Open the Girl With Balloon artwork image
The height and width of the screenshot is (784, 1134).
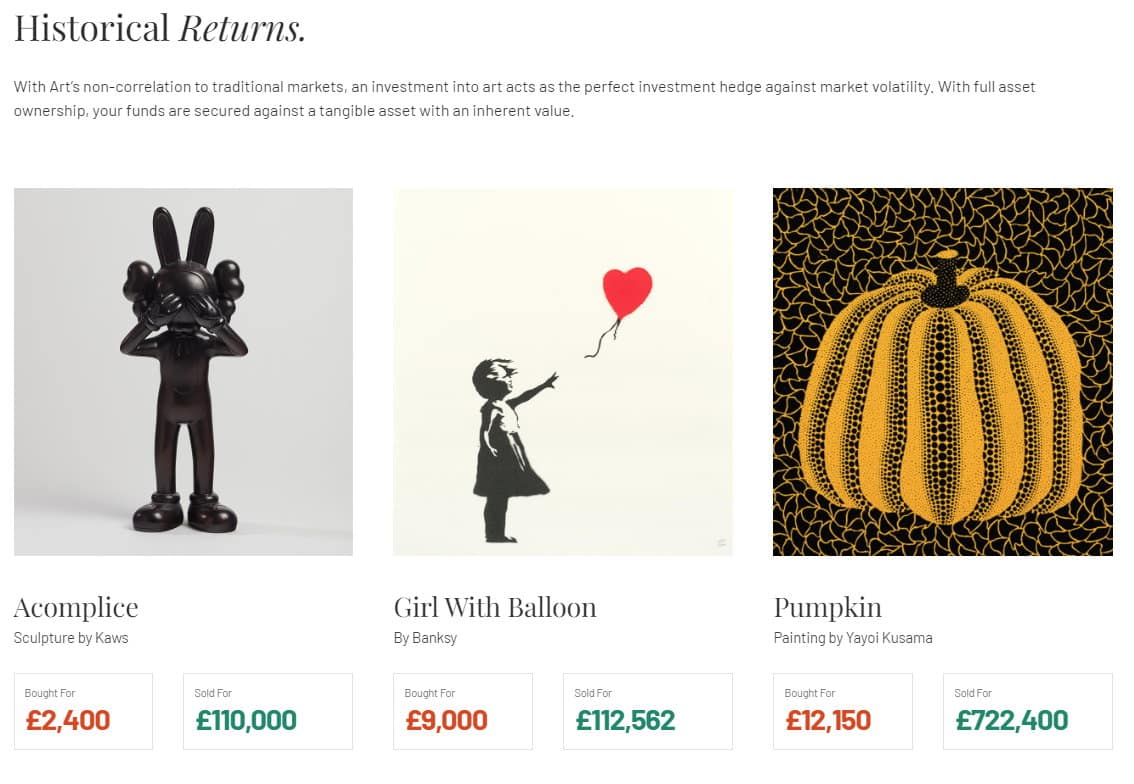coord(563,372)
